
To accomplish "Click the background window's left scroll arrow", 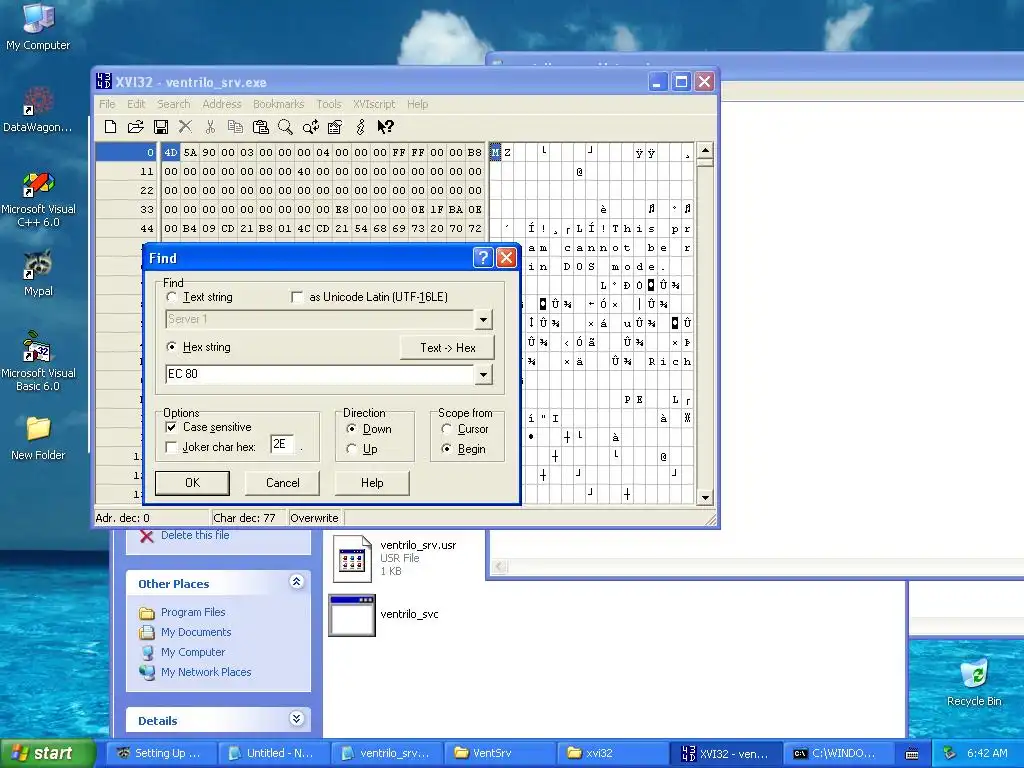I will tap(500, 567).
